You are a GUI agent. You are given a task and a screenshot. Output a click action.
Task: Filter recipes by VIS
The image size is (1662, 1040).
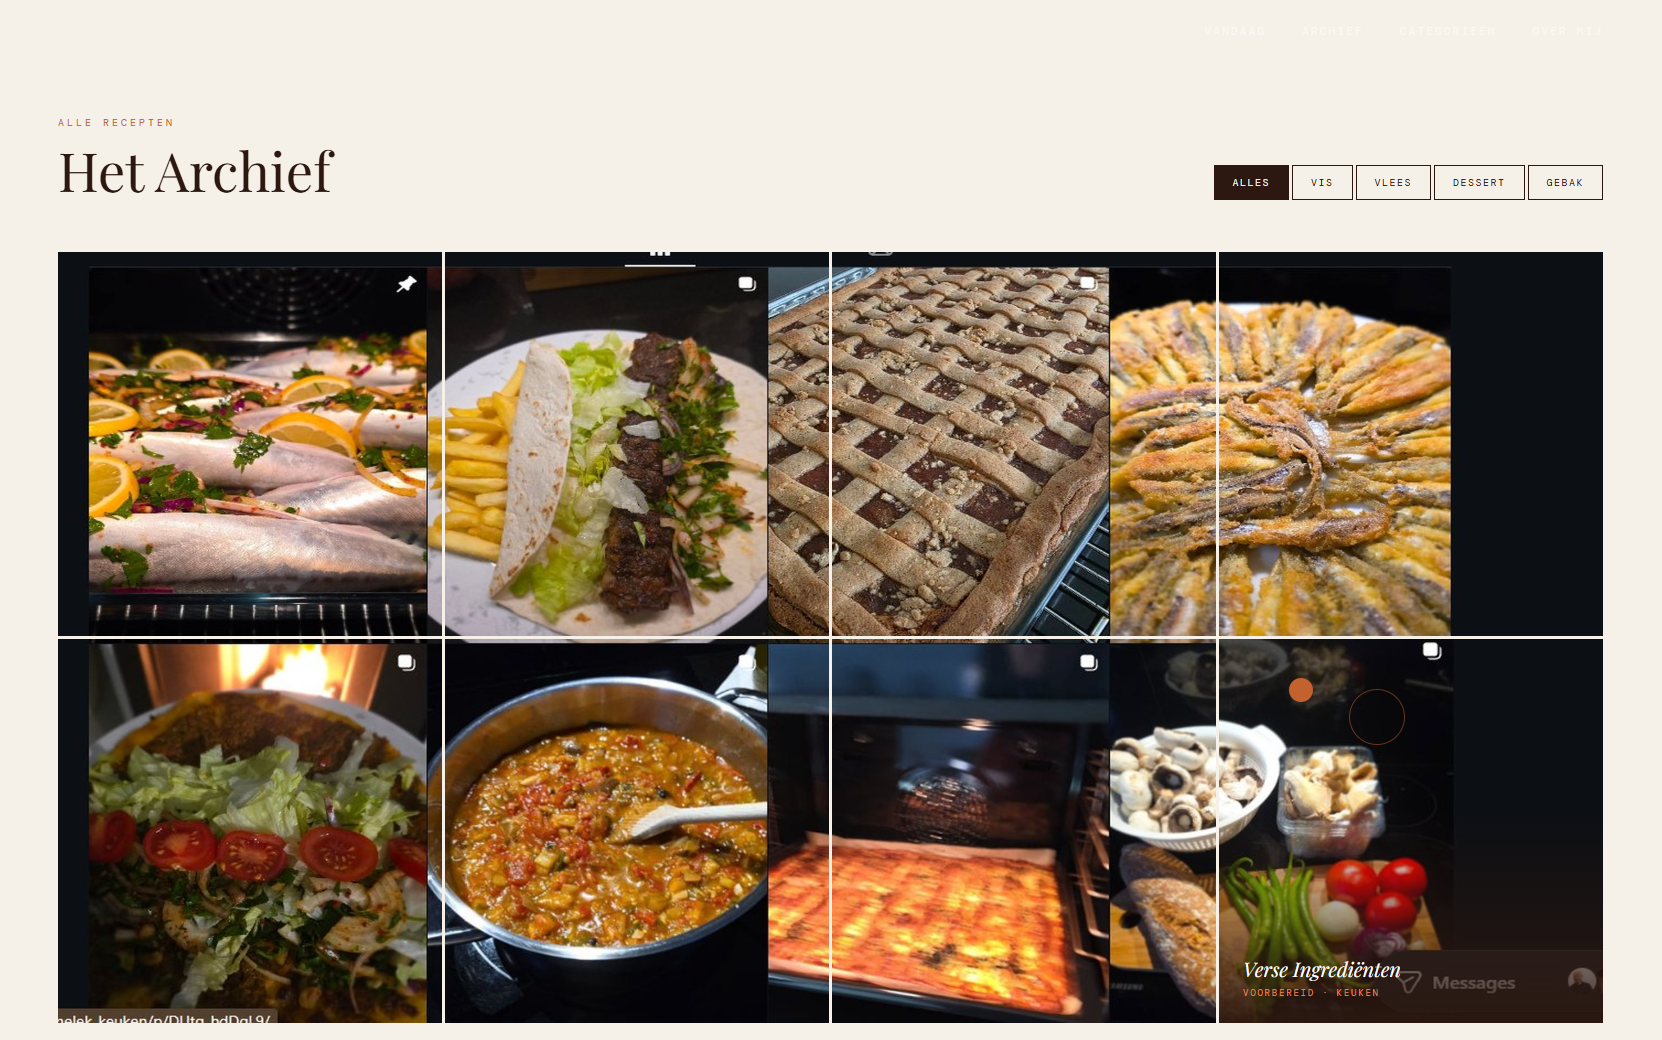pyautogui.click(x=1322, y=182)
